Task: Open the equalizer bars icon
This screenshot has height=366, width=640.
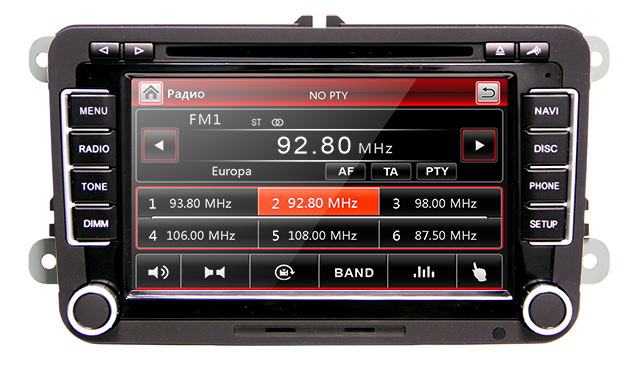Action: 423,272
